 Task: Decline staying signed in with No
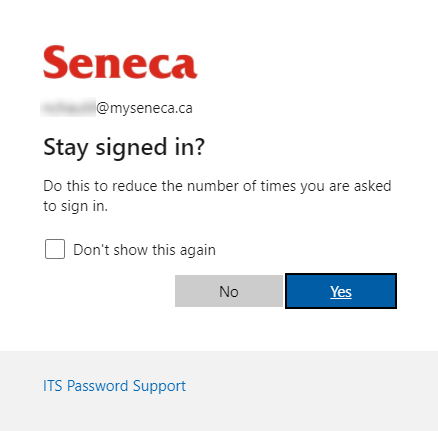(229, 291)
